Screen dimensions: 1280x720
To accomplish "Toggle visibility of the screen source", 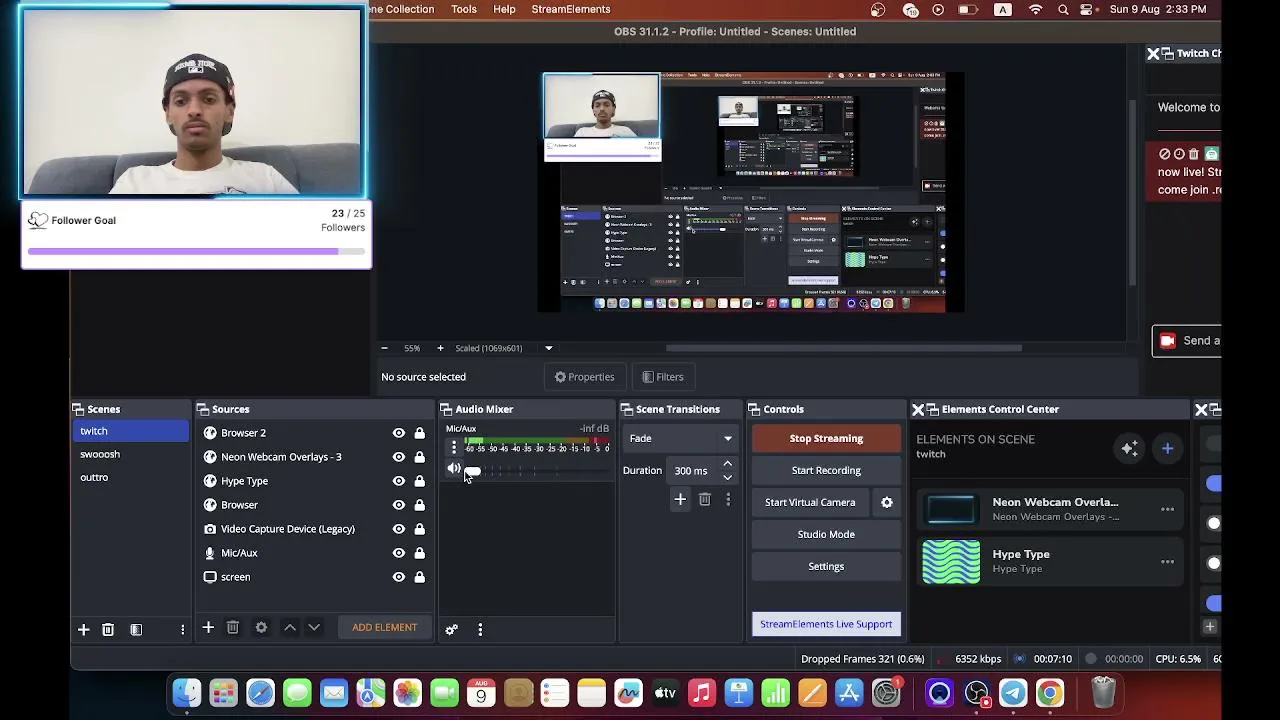I will click(x=399, y=577).
